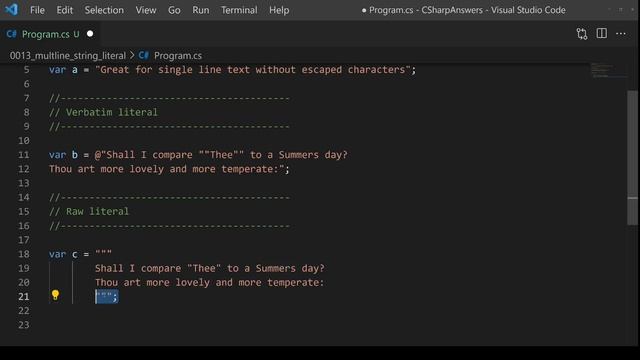Click the 'var b = @"Shall I compare' line
Viewport: 640px width, 360px height.
198,155
